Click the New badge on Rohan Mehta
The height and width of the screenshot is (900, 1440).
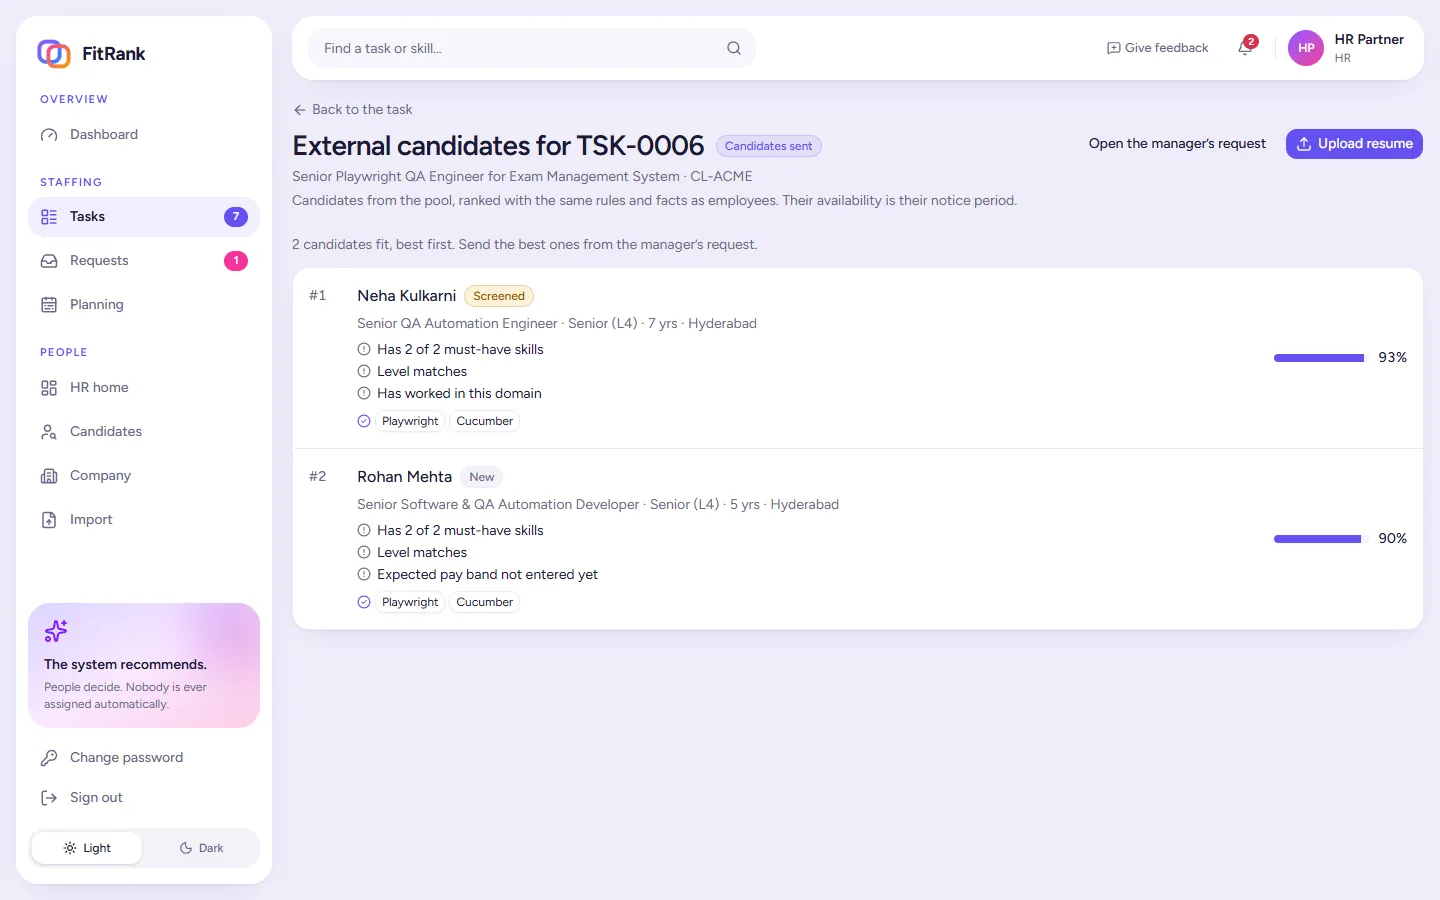482,477
